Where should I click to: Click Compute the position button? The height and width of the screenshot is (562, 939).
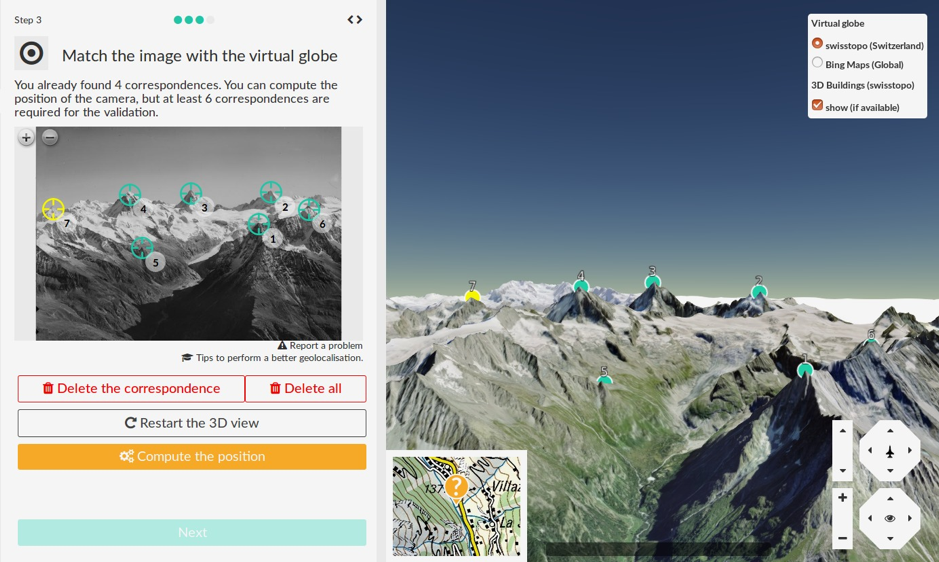point(192,457)
